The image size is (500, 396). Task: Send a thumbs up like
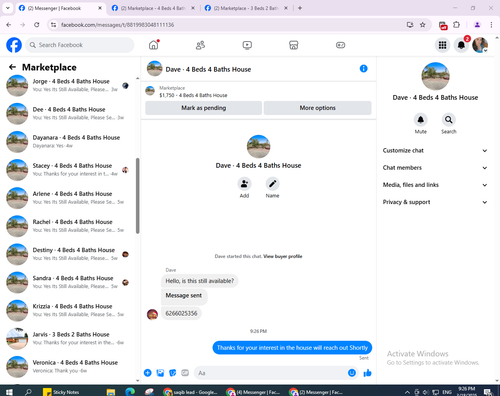(x=367, y=373)
